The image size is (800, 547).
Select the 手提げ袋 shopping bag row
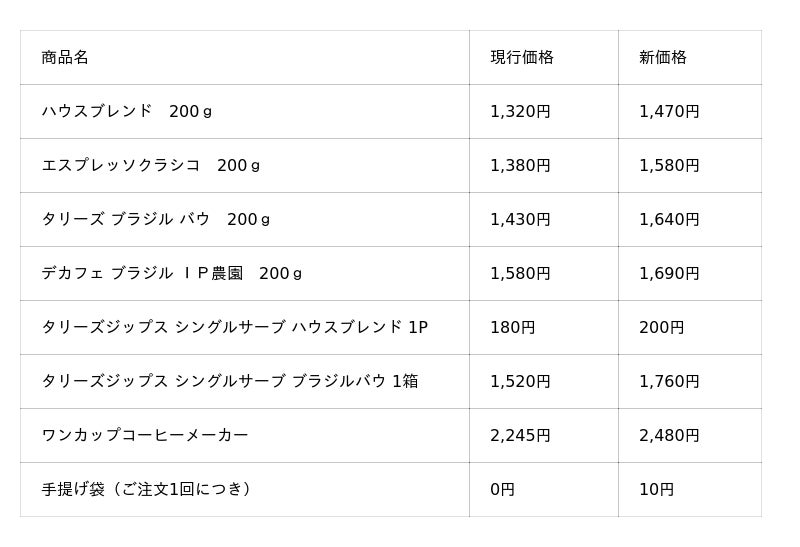[x=391, y=489]
